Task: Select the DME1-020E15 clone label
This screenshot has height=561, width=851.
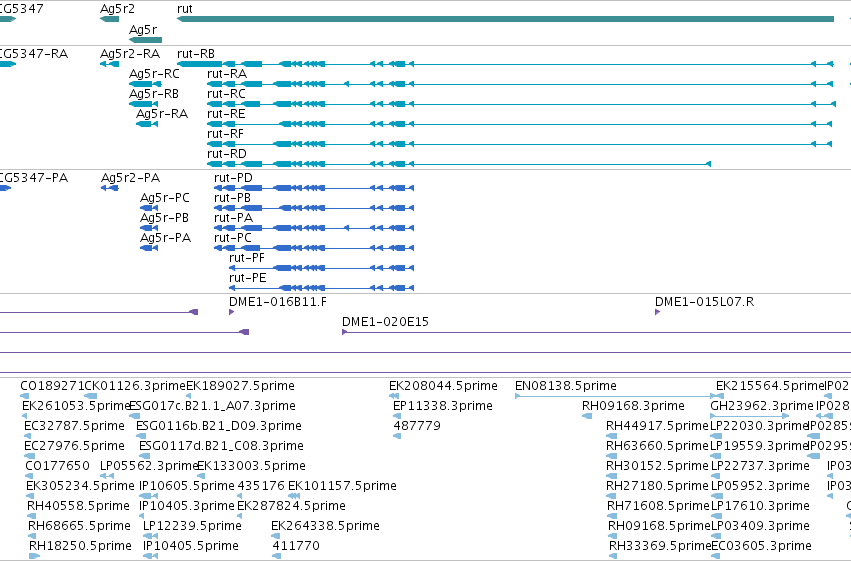Action: tap(385, 322)
